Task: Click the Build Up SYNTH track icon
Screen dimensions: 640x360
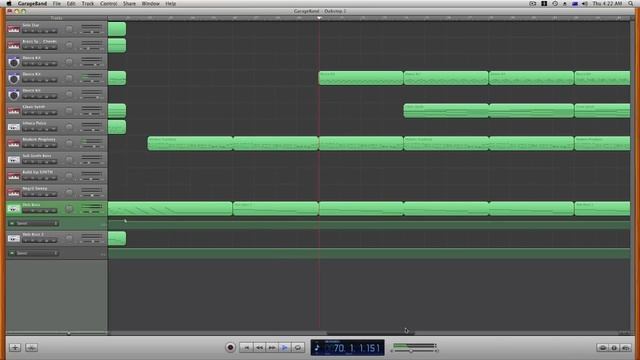Action: click(13, 176)
